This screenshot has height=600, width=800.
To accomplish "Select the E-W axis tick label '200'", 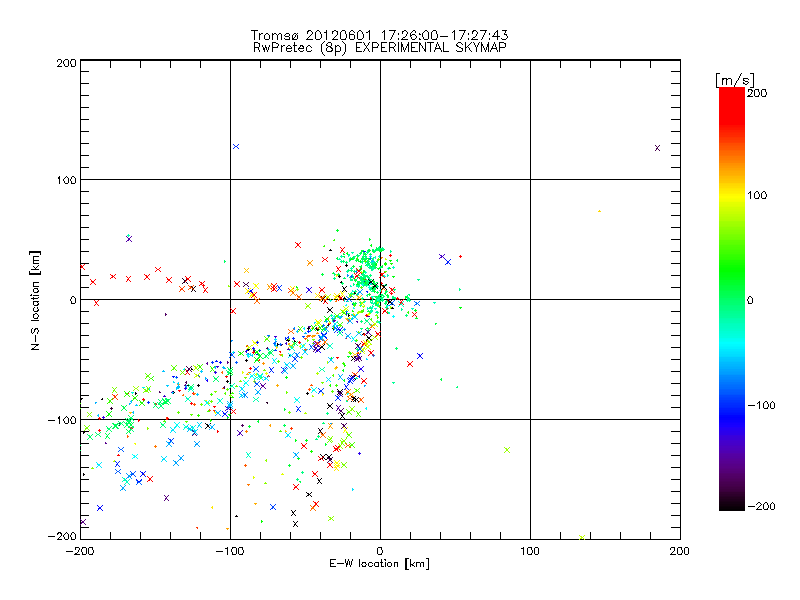I will tap(680, 552).
